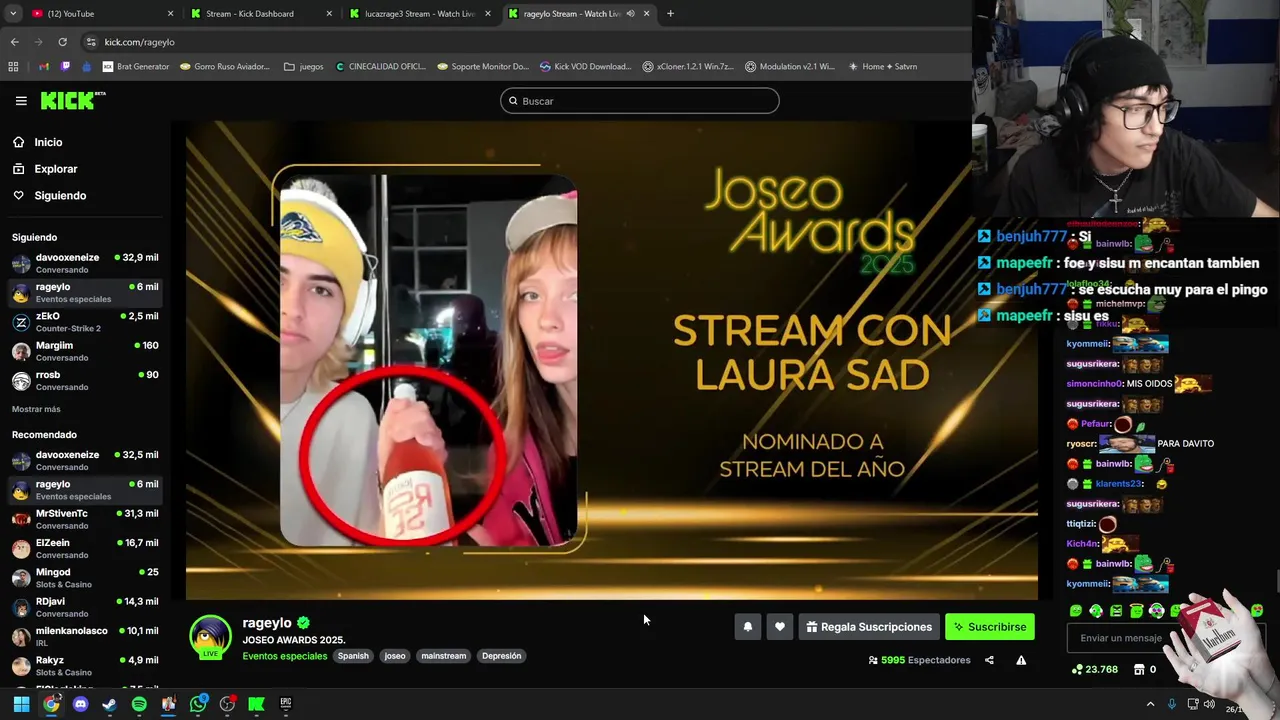This screenshot has width=1280, height=720.
Task: Open RDjavi recommended channel
Action: 85,607
